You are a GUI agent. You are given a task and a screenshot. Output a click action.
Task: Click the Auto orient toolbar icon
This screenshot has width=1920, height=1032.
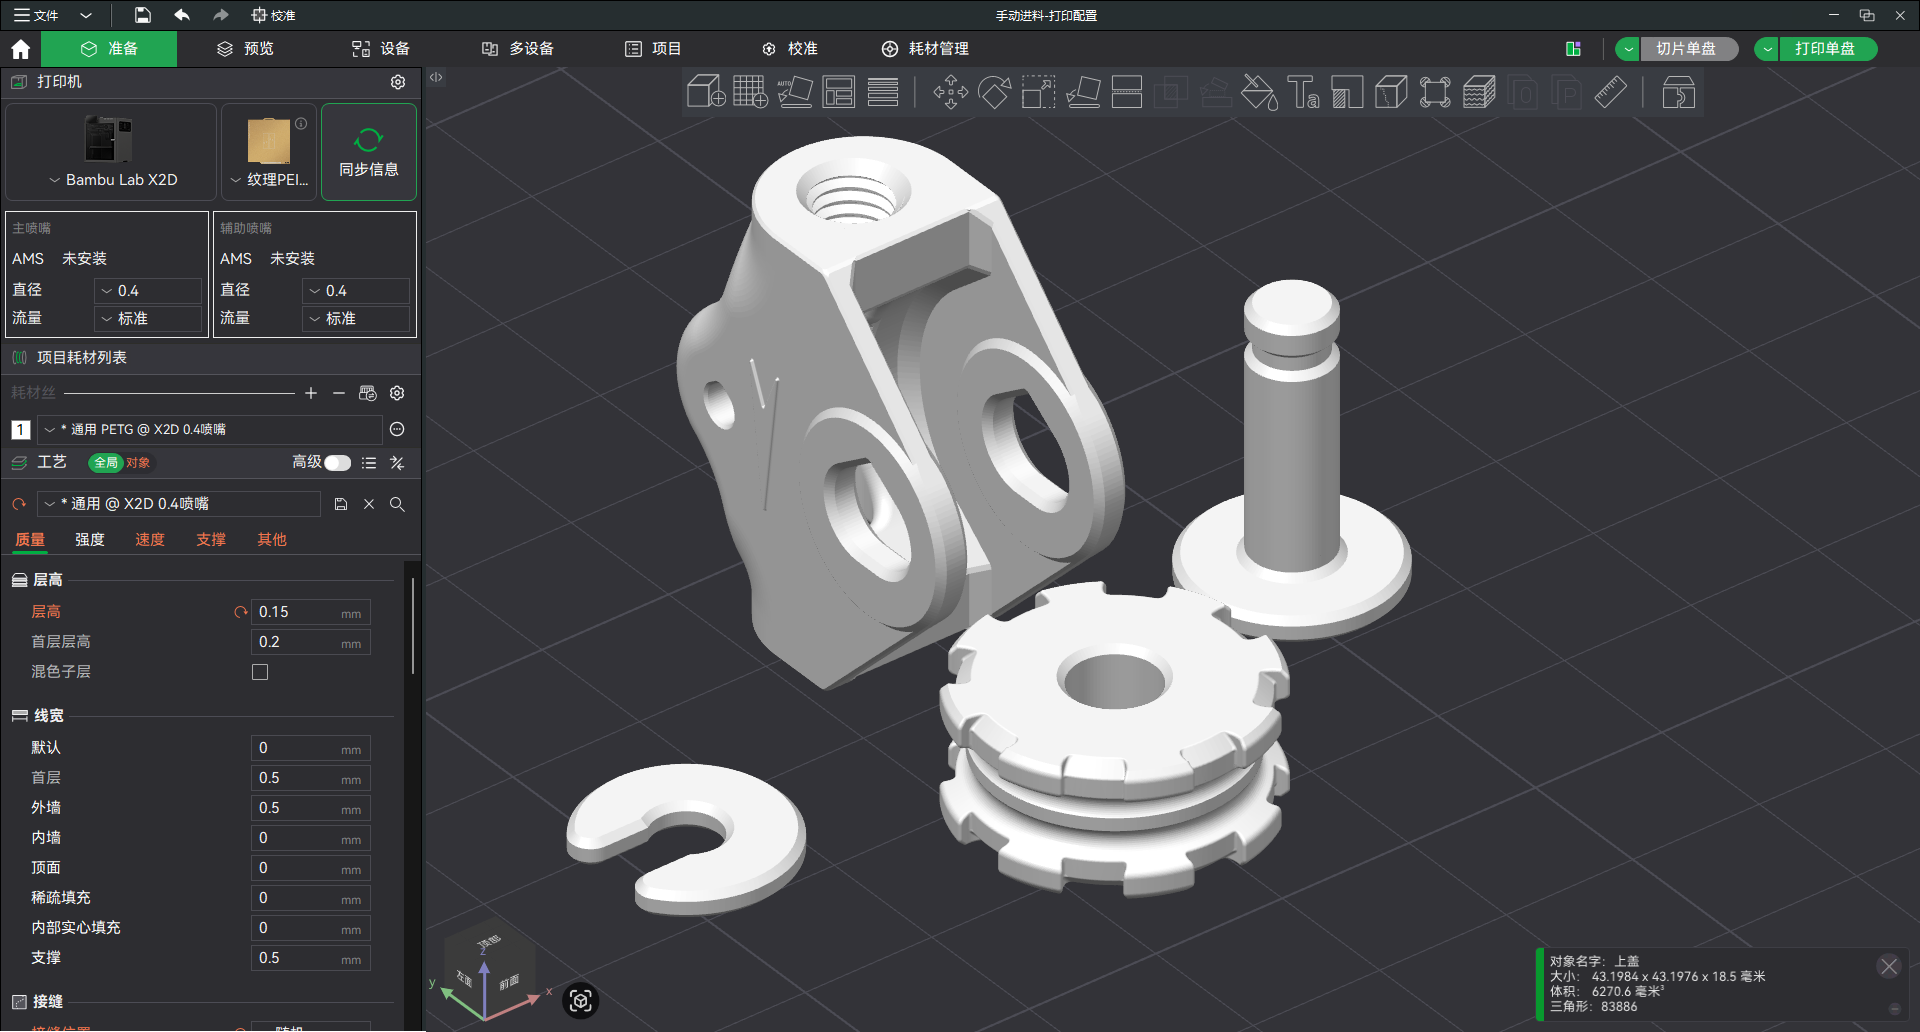click(794, 92)
